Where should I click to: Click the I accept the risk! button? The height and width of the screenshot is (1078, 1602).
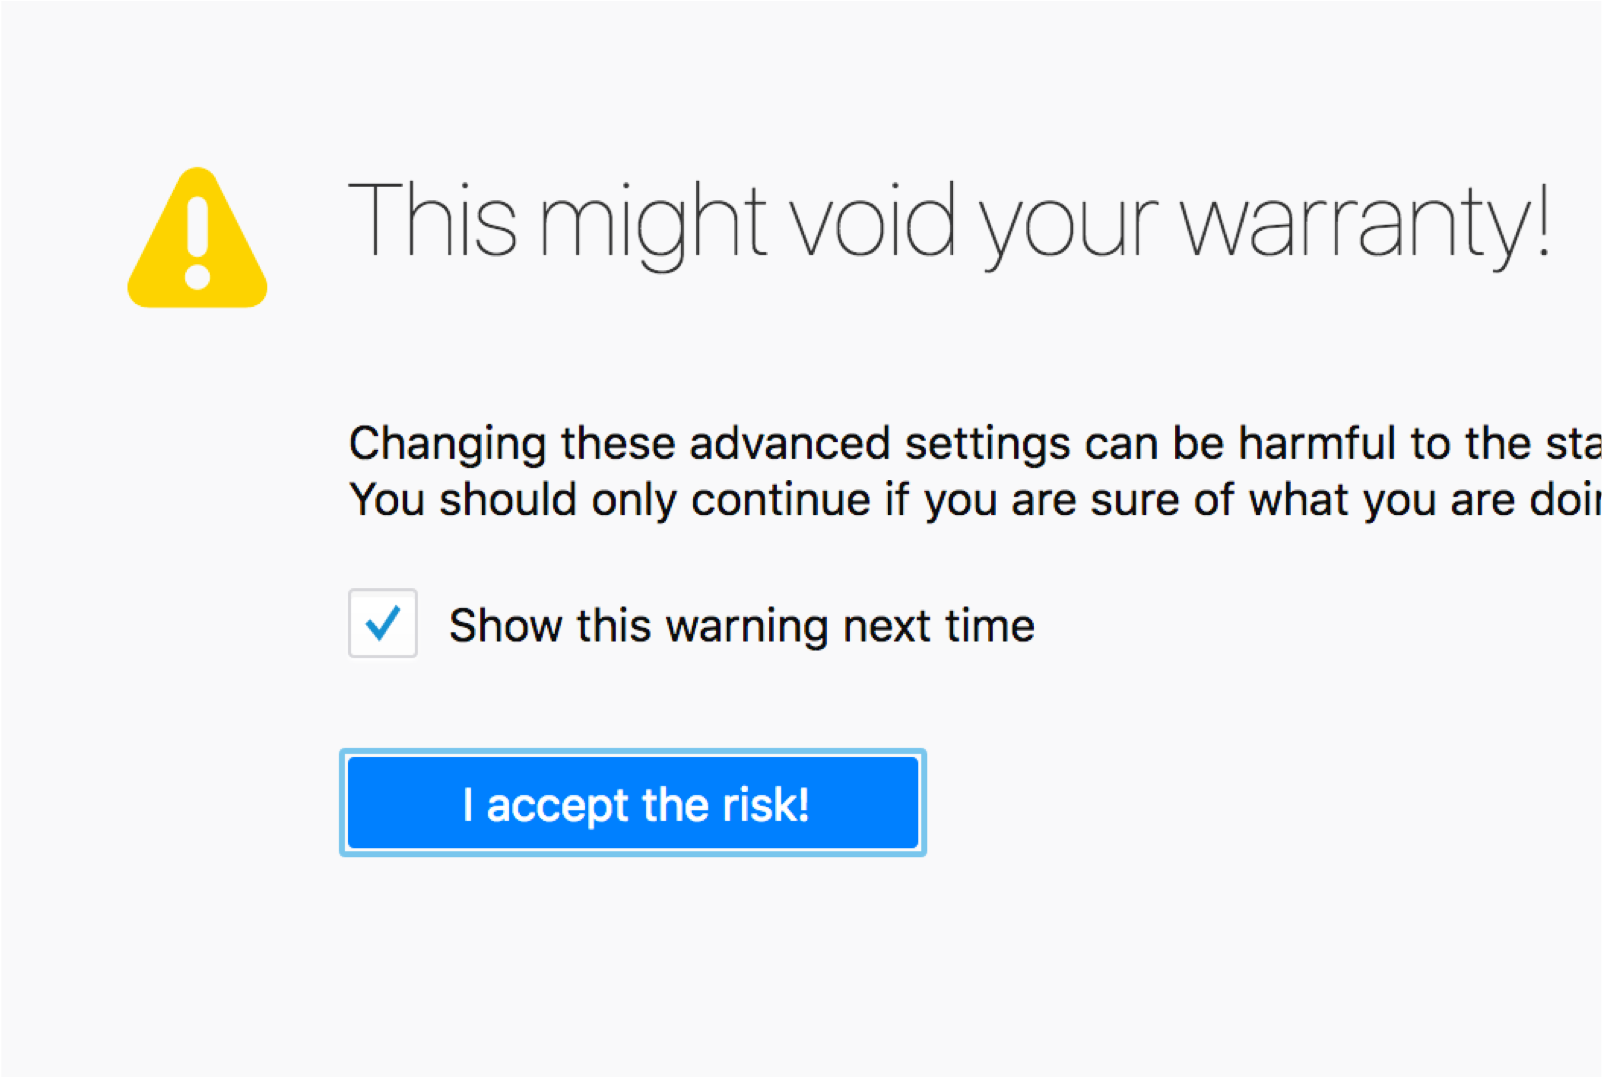[633, 803]
